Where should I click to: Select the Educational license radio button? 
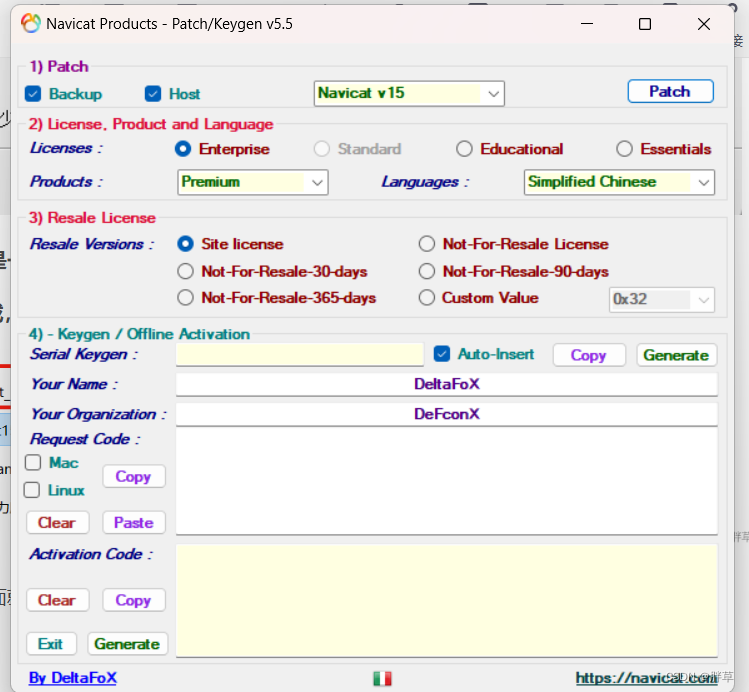pos(464,149)
